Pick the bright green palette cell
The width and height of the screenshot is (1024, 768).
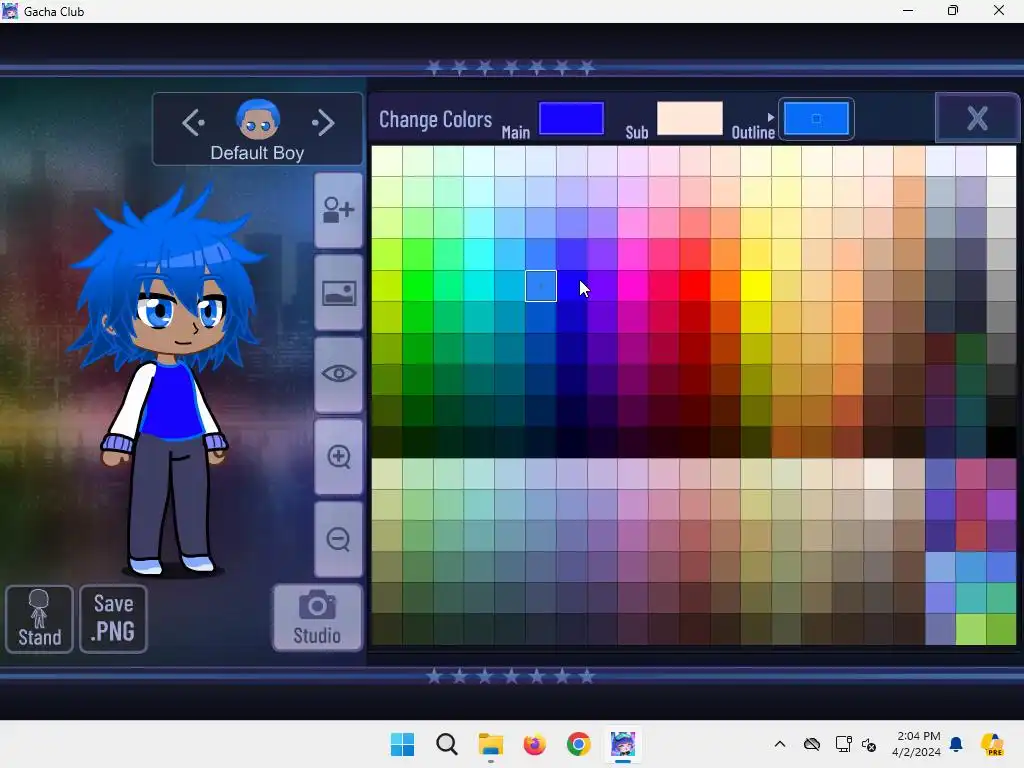418,286
